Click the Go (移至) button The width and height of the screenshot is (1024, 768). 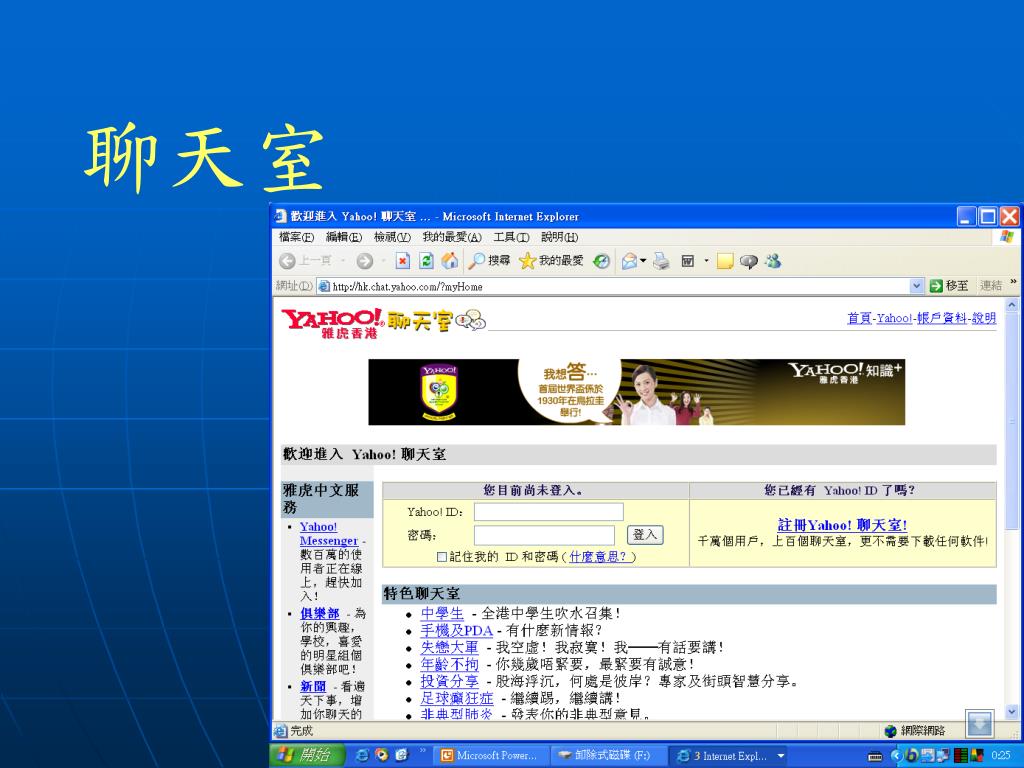(949, 286)
